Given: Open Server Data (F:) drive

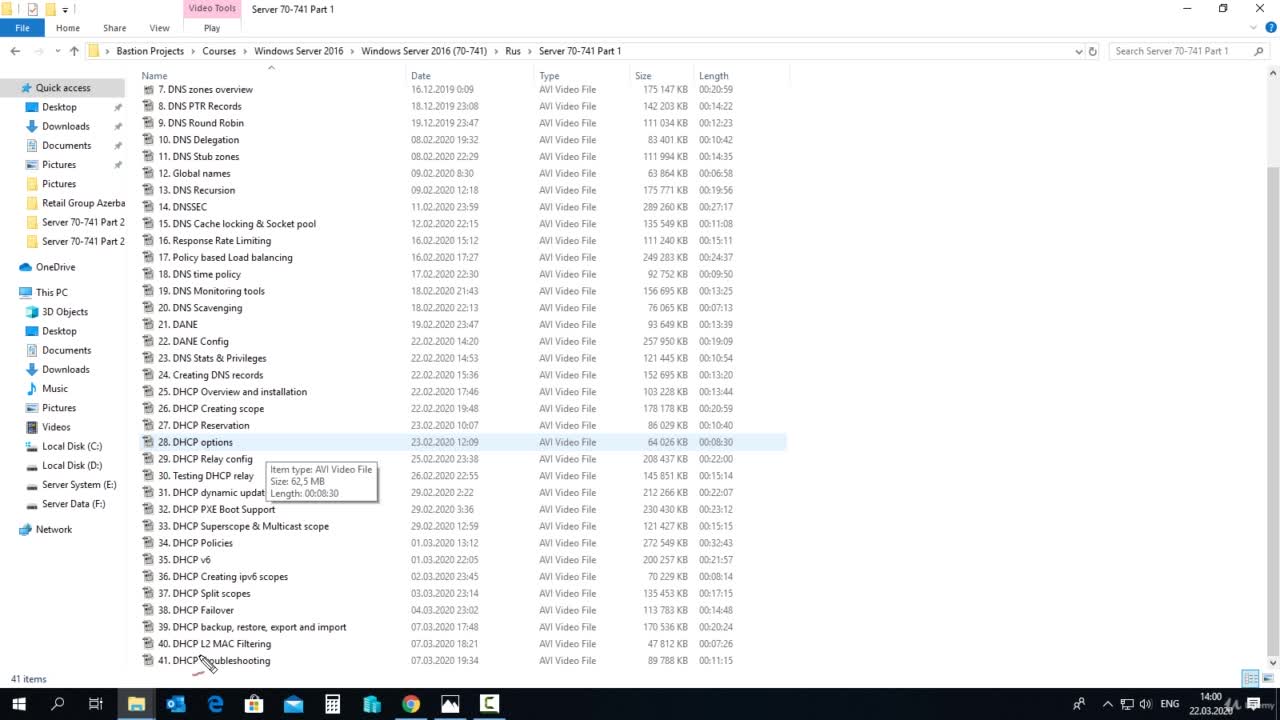Looking at the screenshot, I should pos(73,504).
